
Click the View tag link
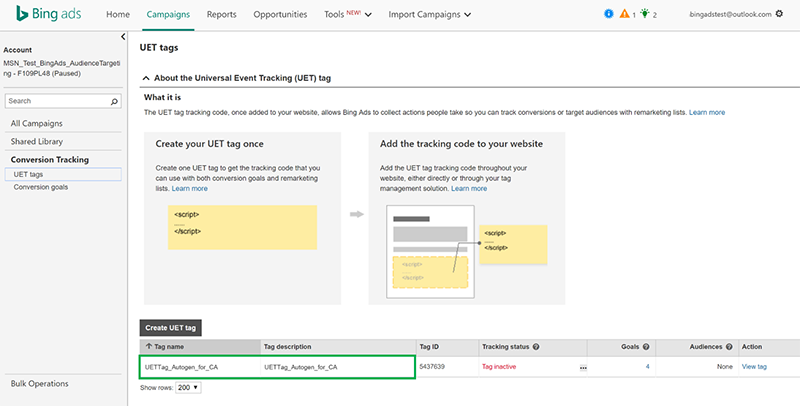tap(754, 367)
